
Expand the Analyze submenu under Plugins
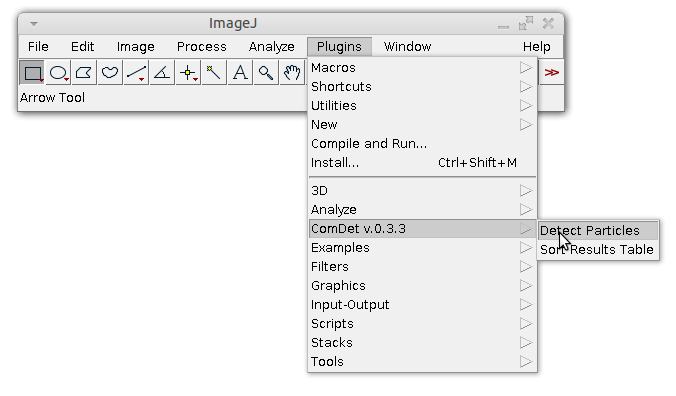pos(422,209)
